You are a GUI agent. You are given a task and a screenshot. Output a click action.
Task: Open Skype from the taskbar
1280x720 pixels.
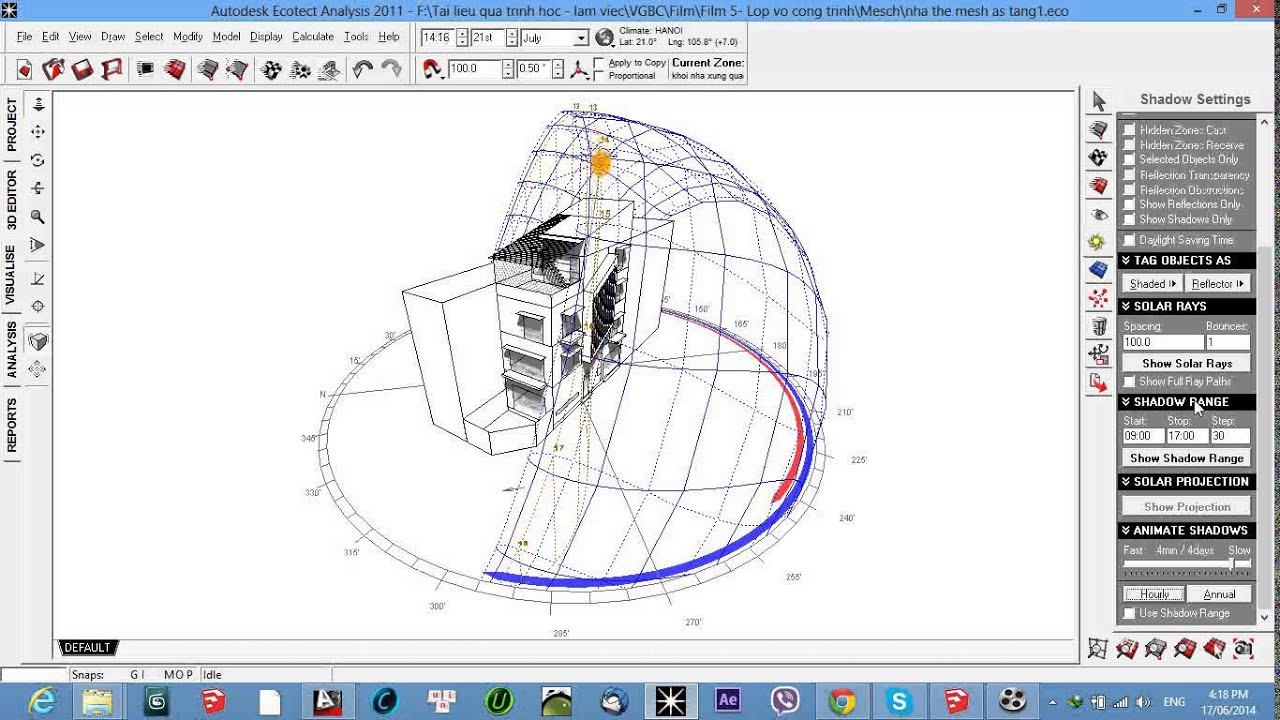point(899,701)
